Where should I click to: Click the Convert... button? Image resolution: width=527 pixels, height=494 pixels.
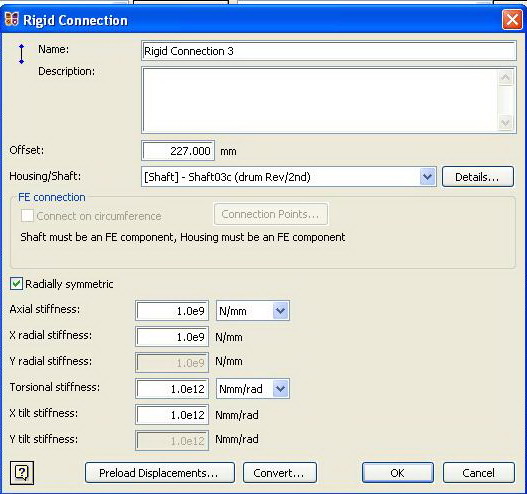[280, 473]
